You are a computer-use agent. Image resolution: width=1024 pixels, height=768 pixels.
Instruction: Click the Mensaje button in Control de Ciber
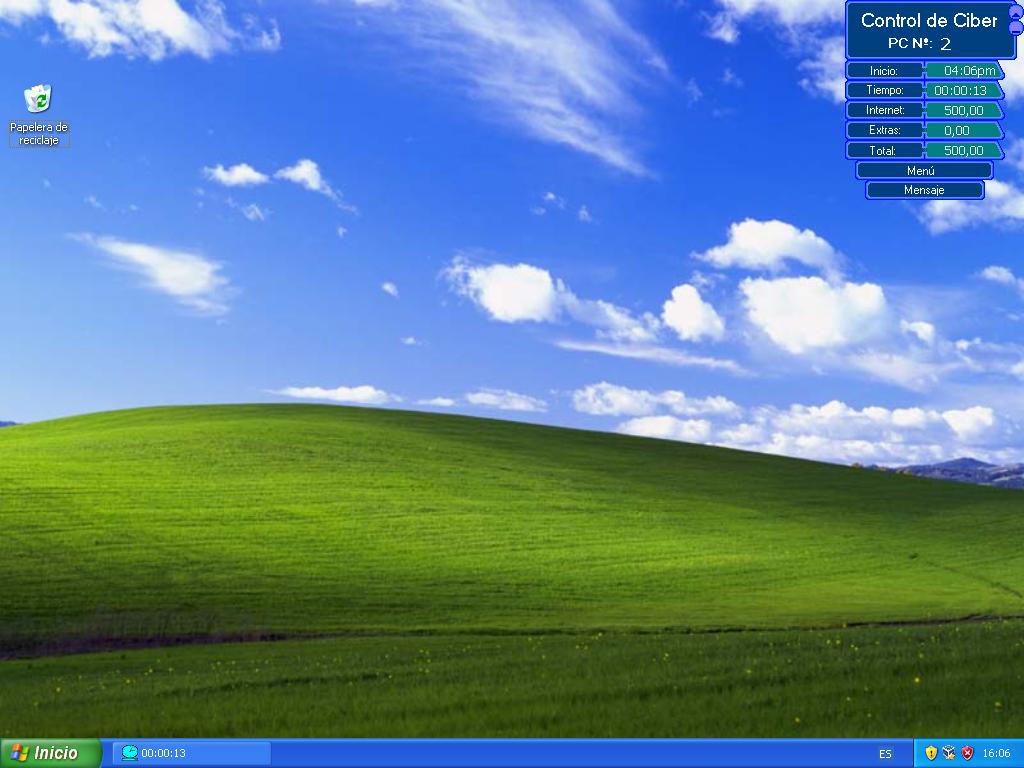click(923, 190)
